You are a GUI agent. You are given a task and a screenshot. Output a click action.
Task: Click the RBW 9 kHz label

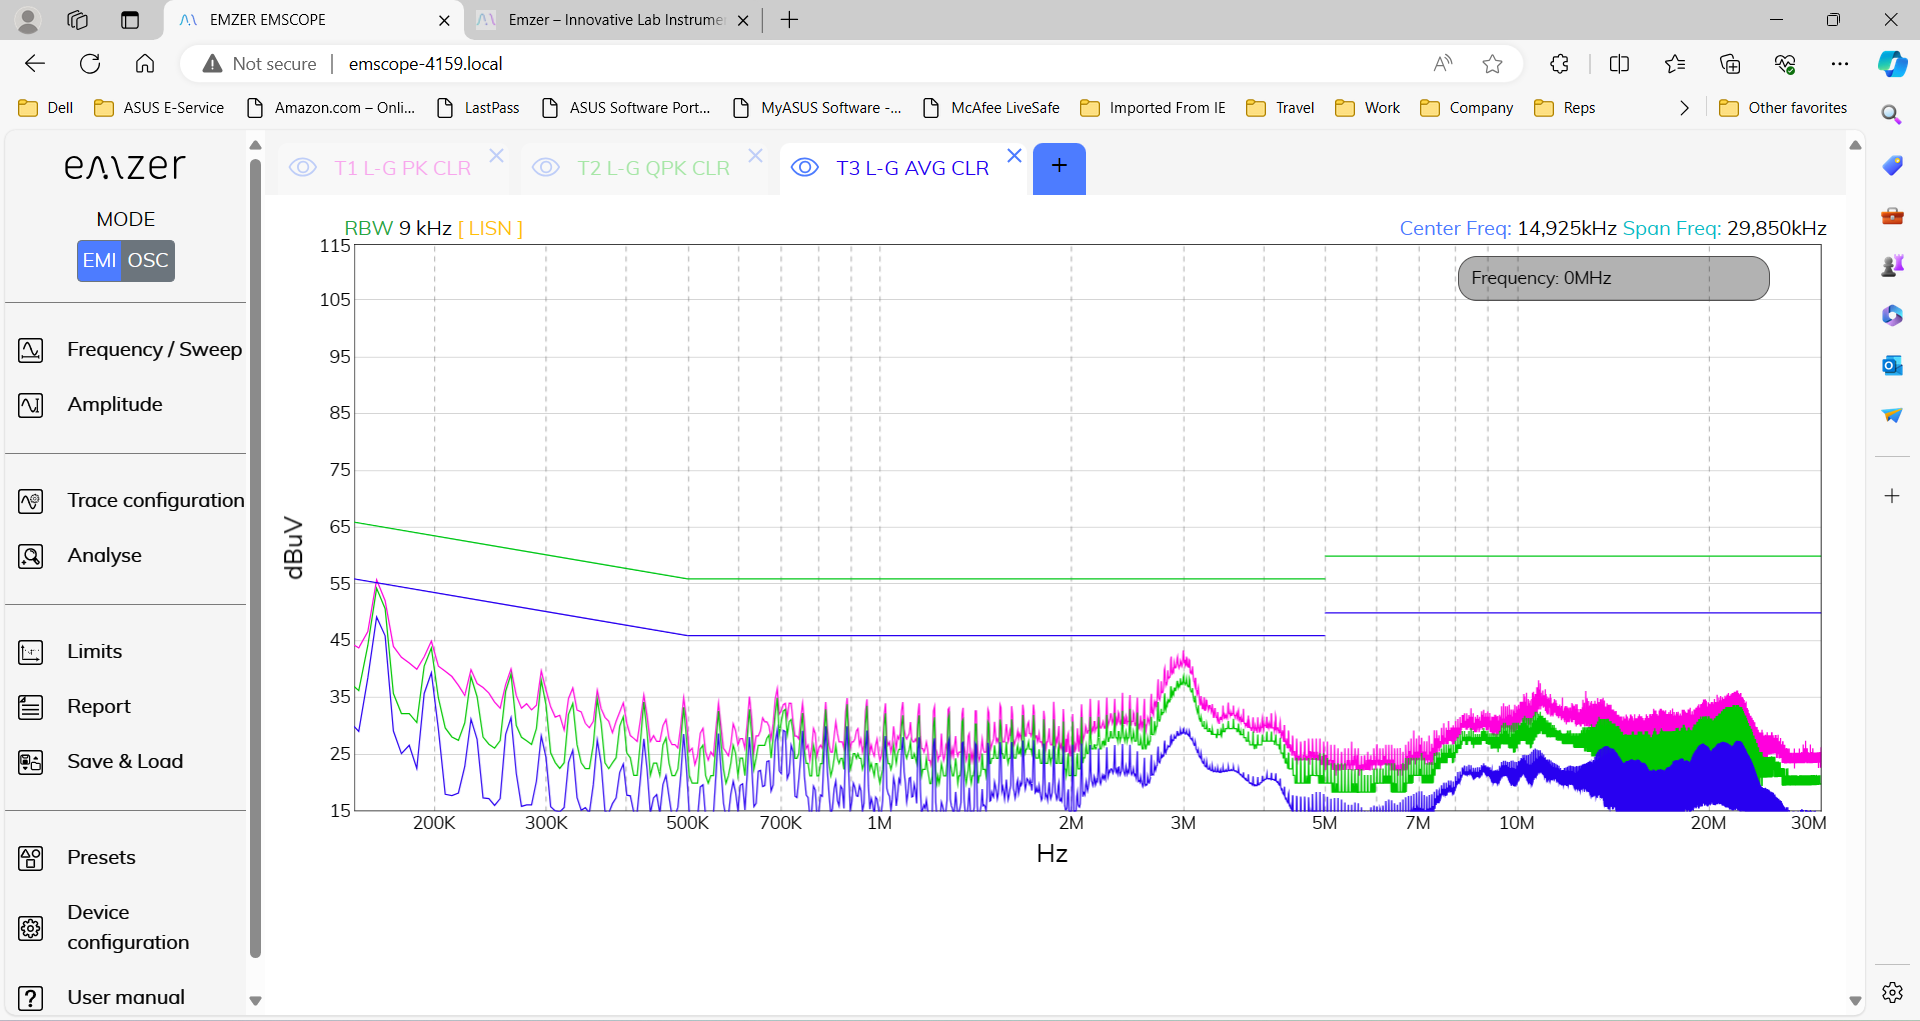(398, 228)
